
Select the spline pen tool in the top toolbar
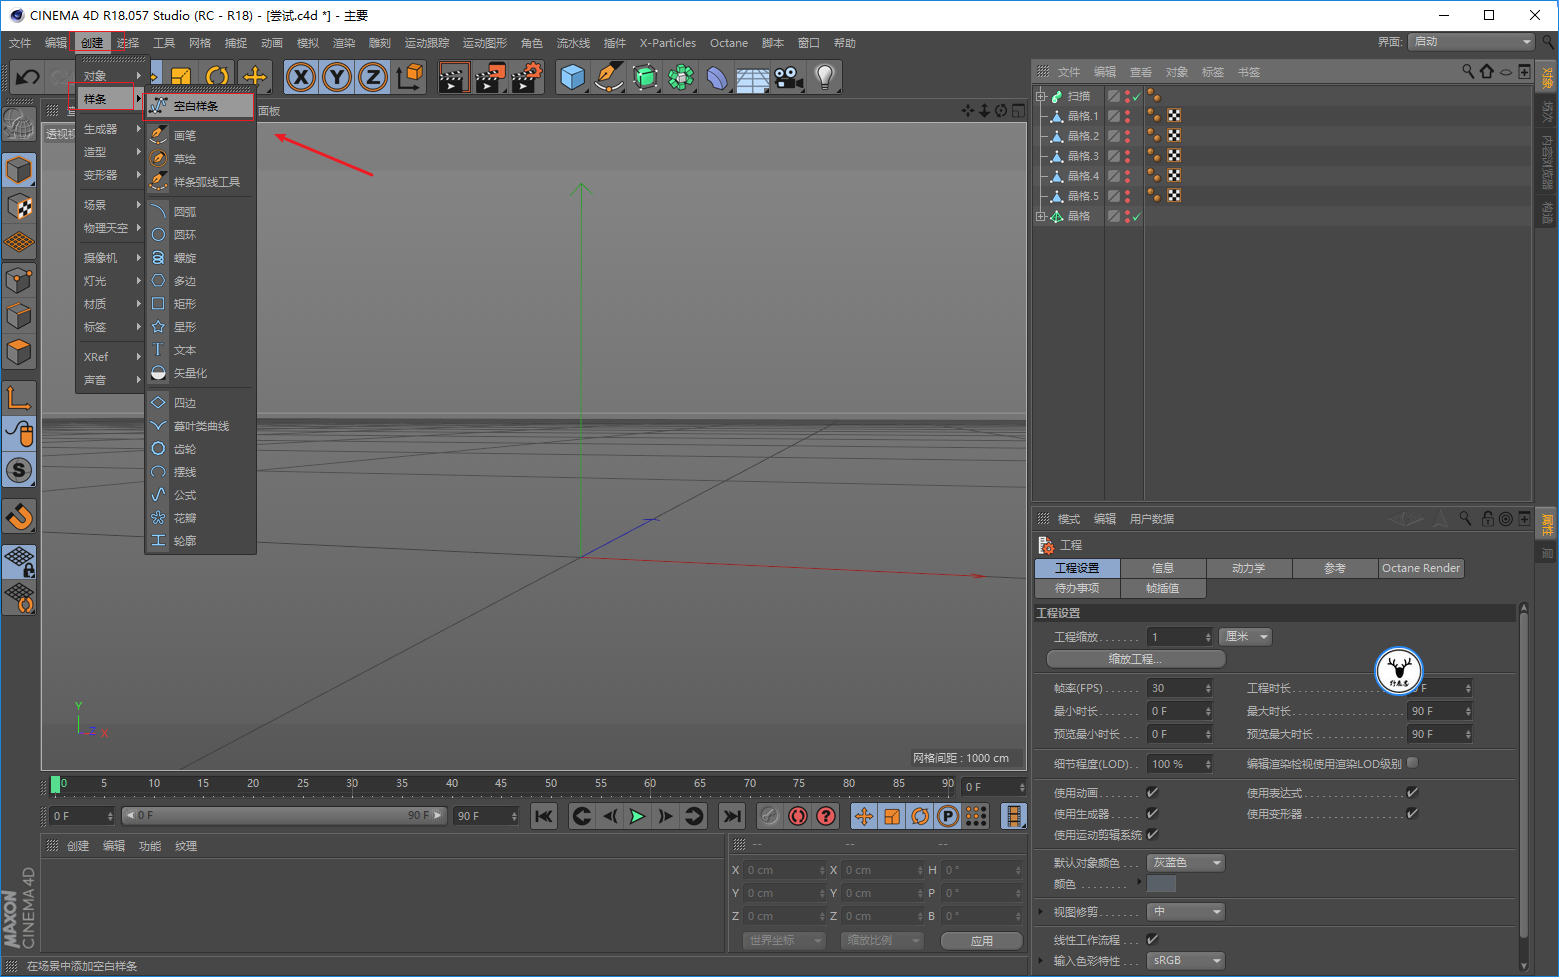pos(608,77)
